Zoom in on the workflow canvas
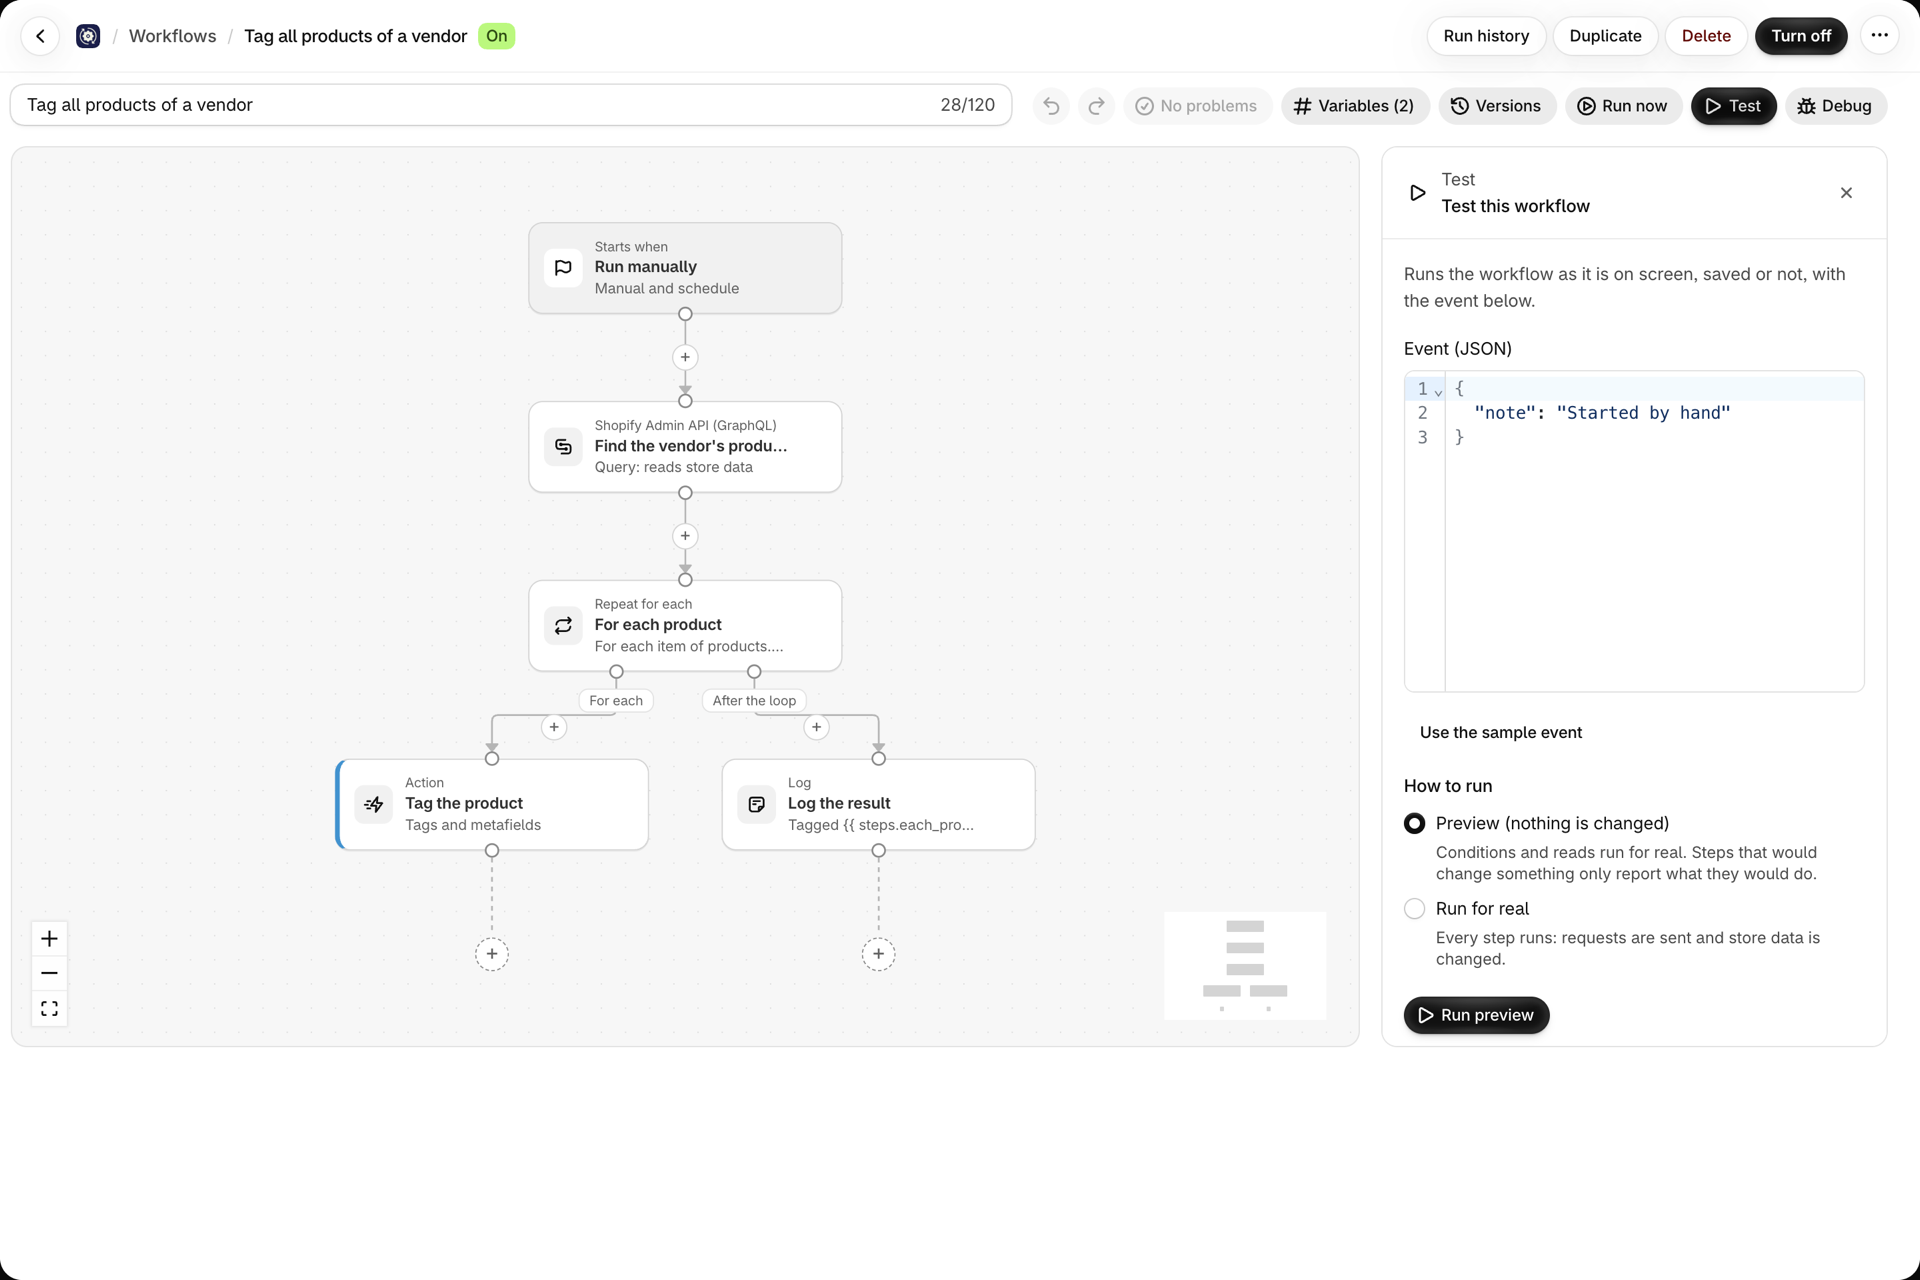Viewport: 1920px width, 1280px height. (49, 938)
